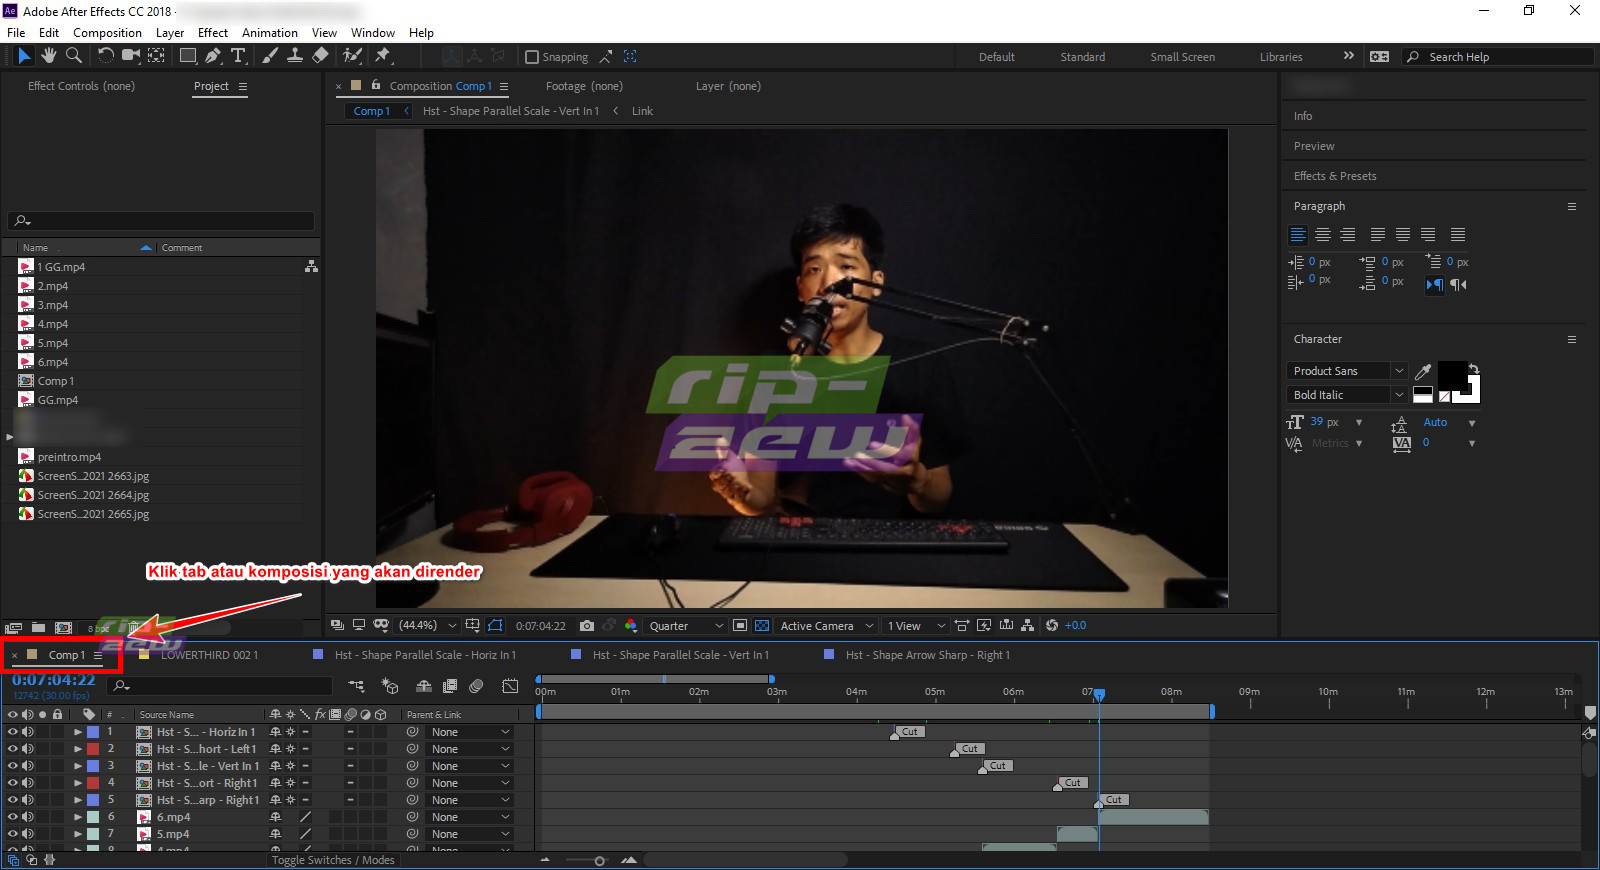
Task: Click the black fill color swatch
Action: point(1452,376)
